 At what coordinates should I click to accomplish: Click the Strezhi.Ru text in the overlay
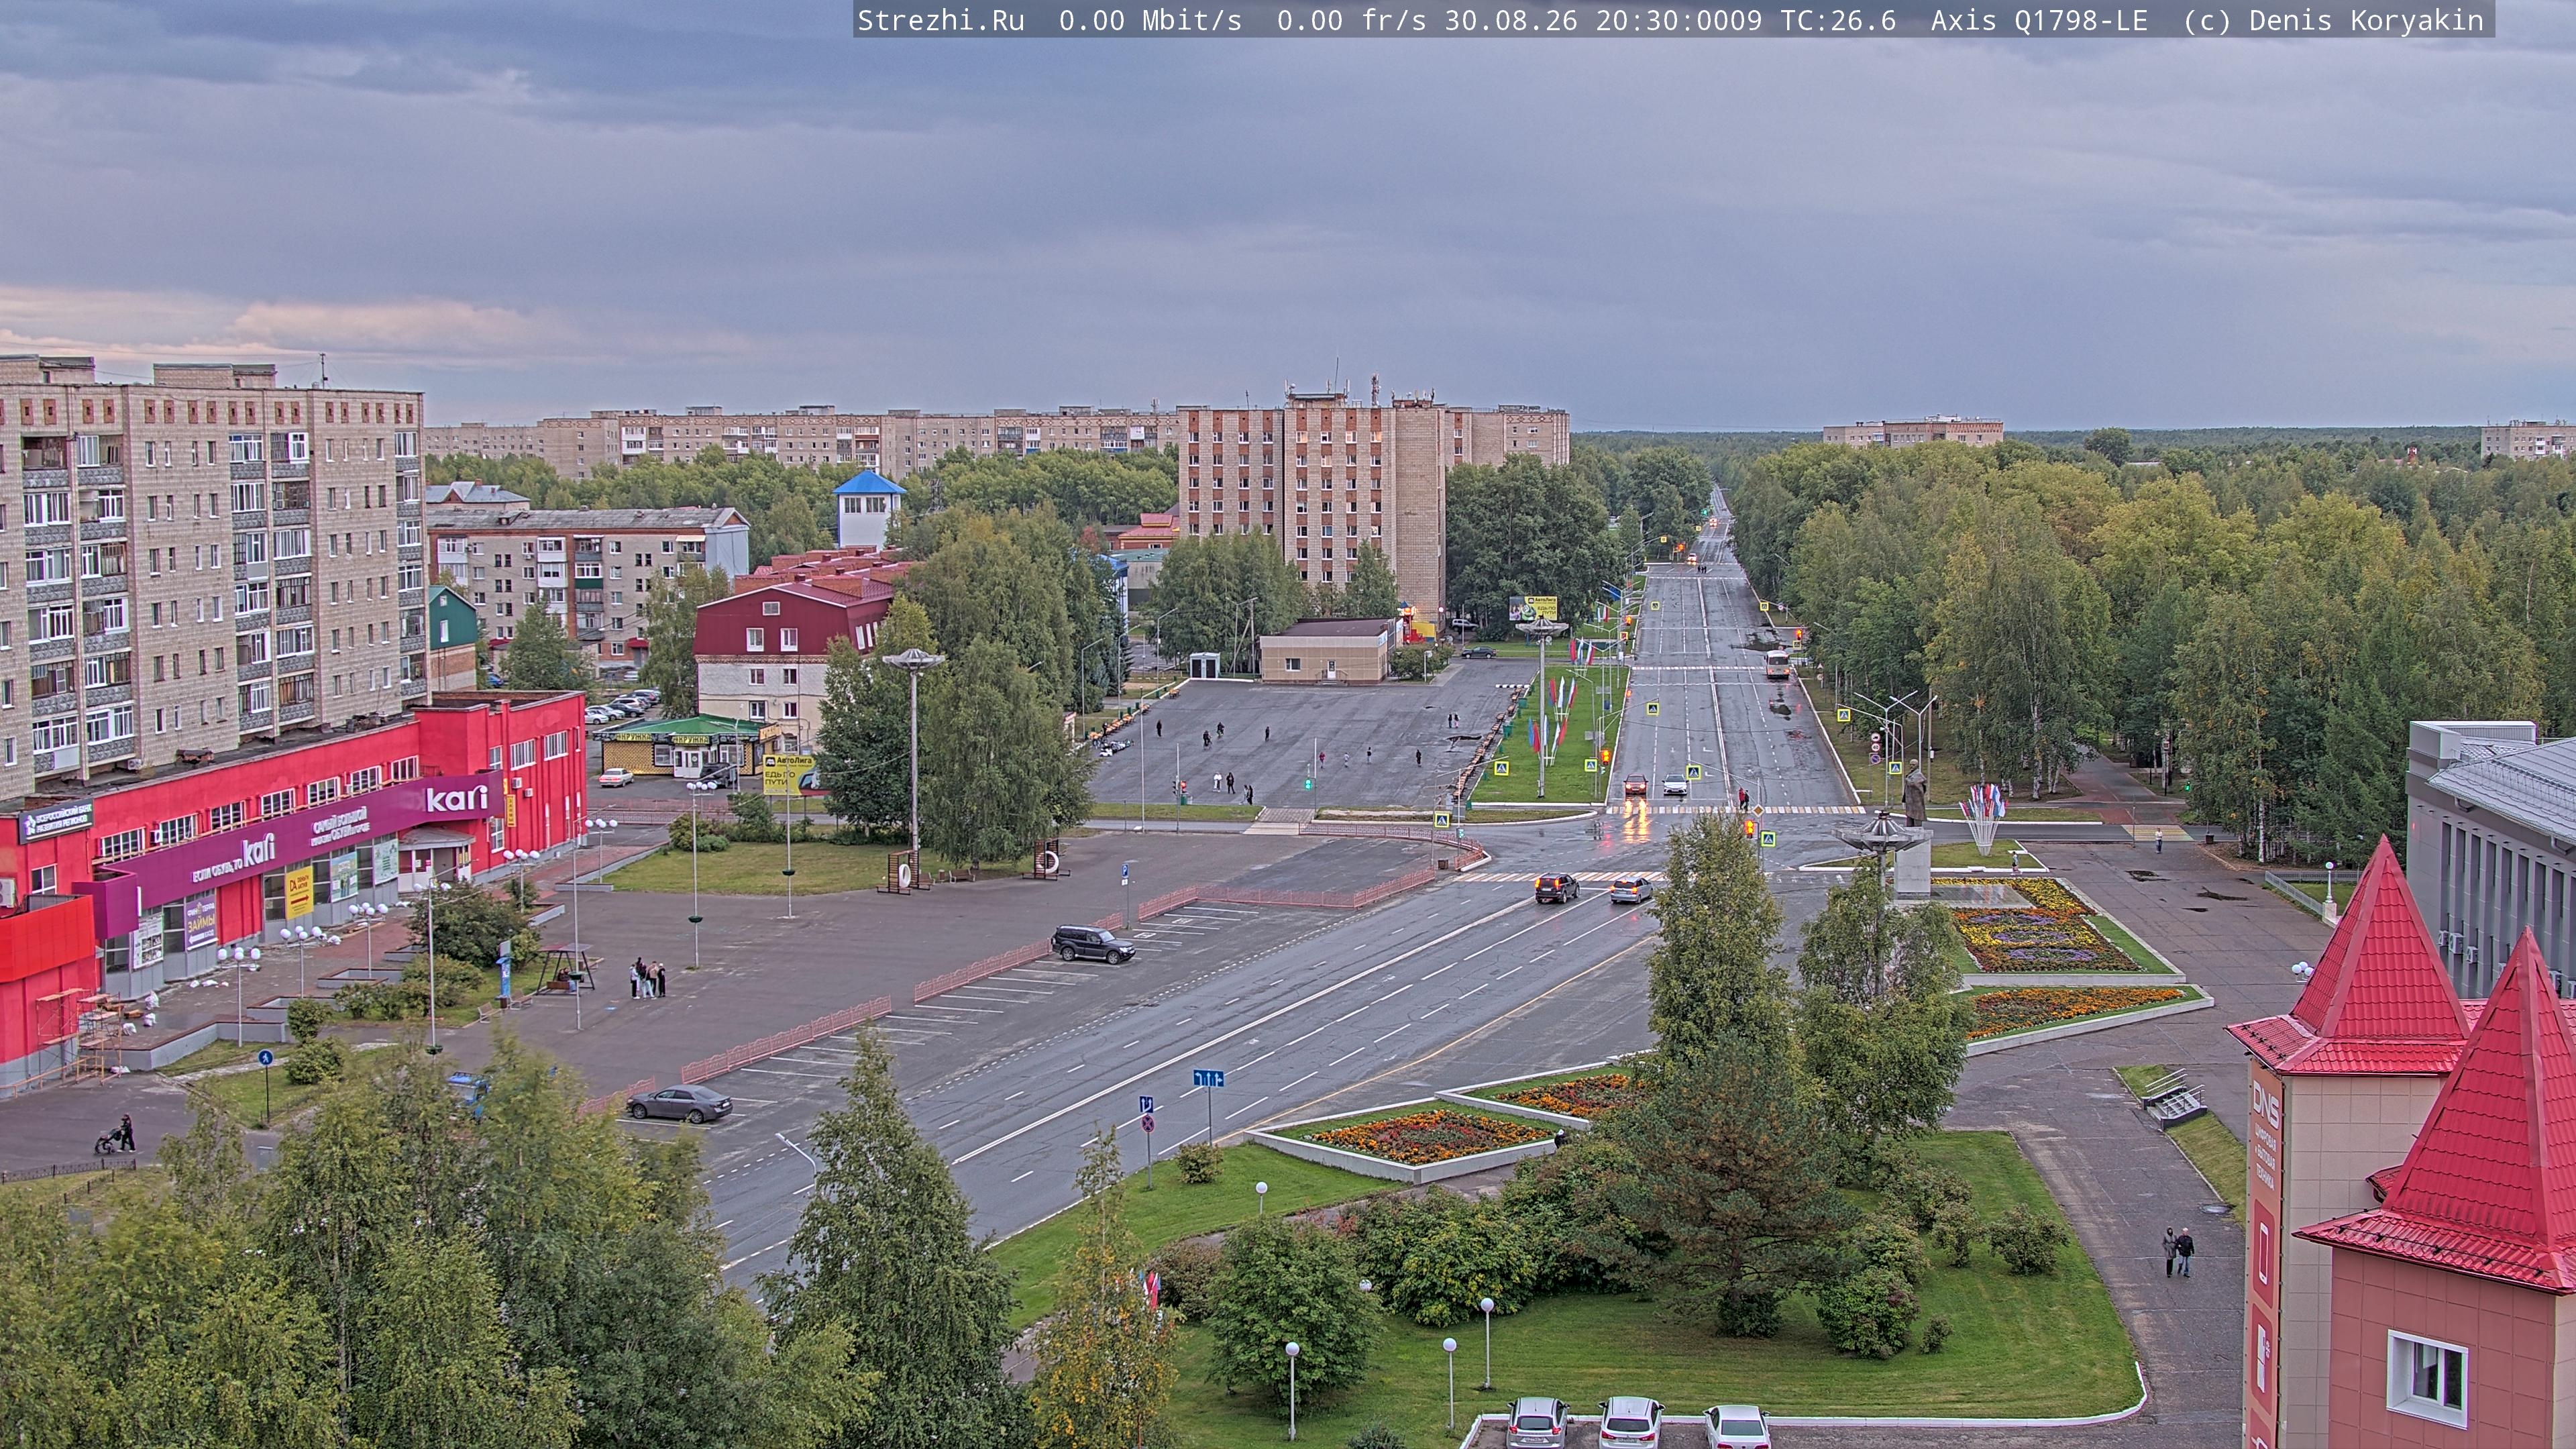[941, 20]
